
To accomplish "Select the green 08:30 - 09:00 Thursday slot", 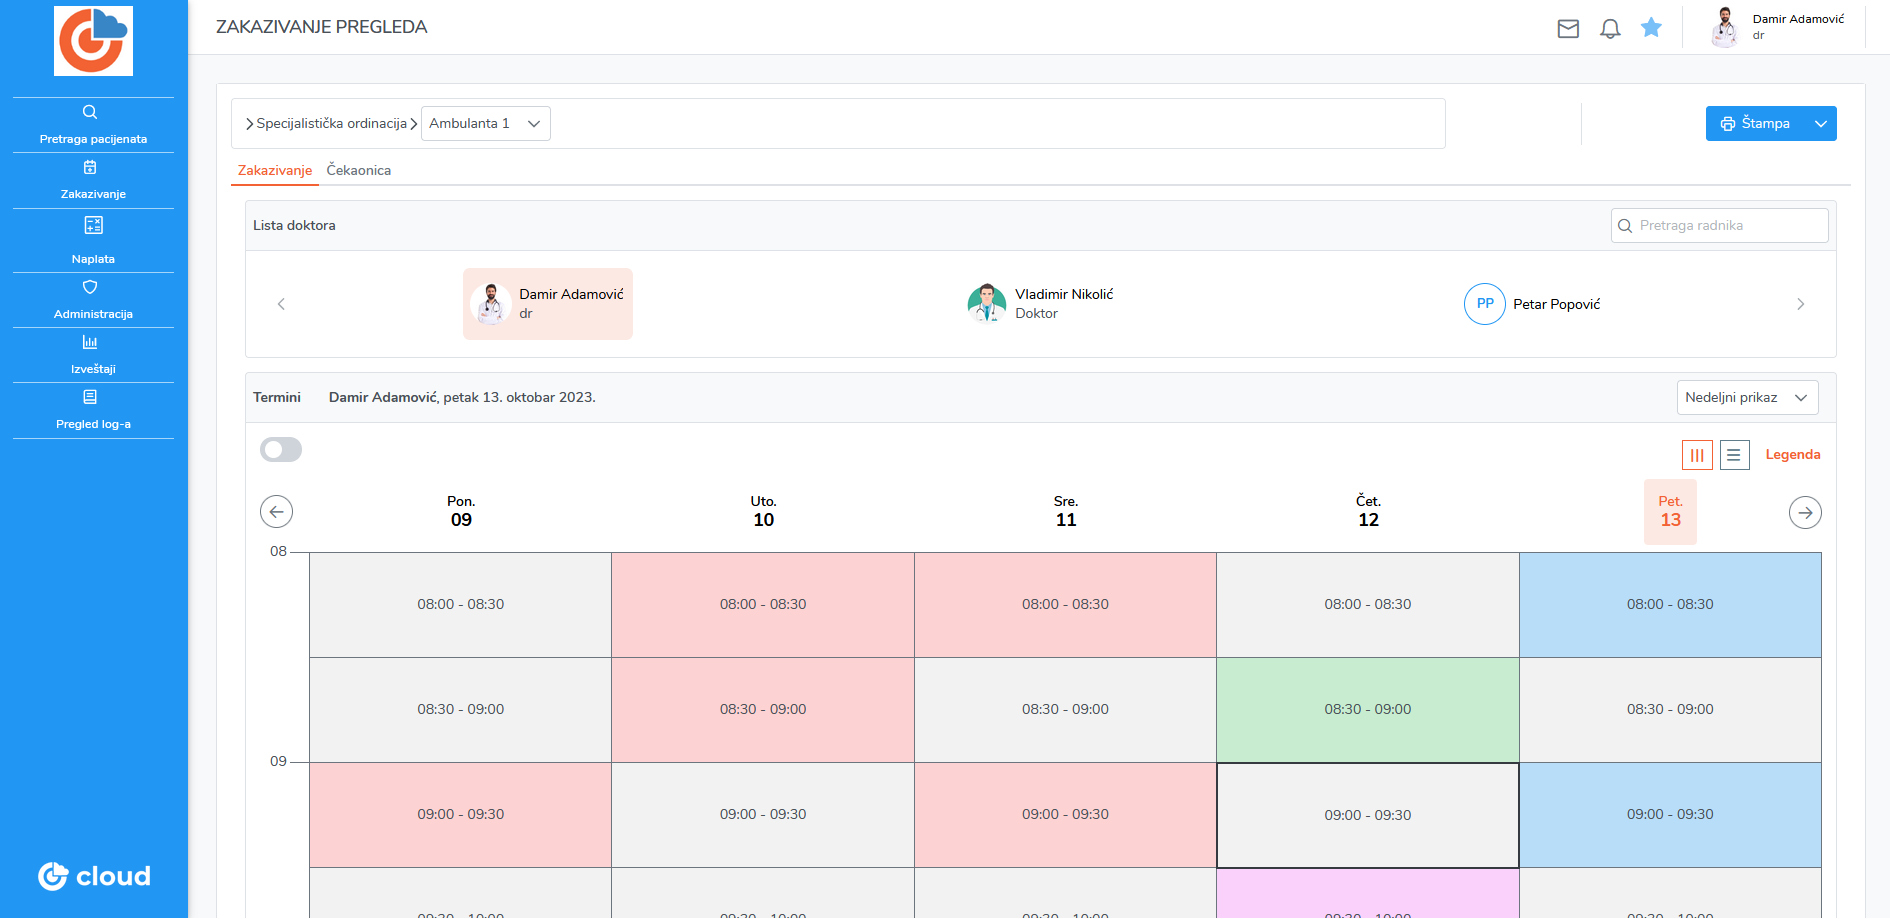I will [1368, 710].
